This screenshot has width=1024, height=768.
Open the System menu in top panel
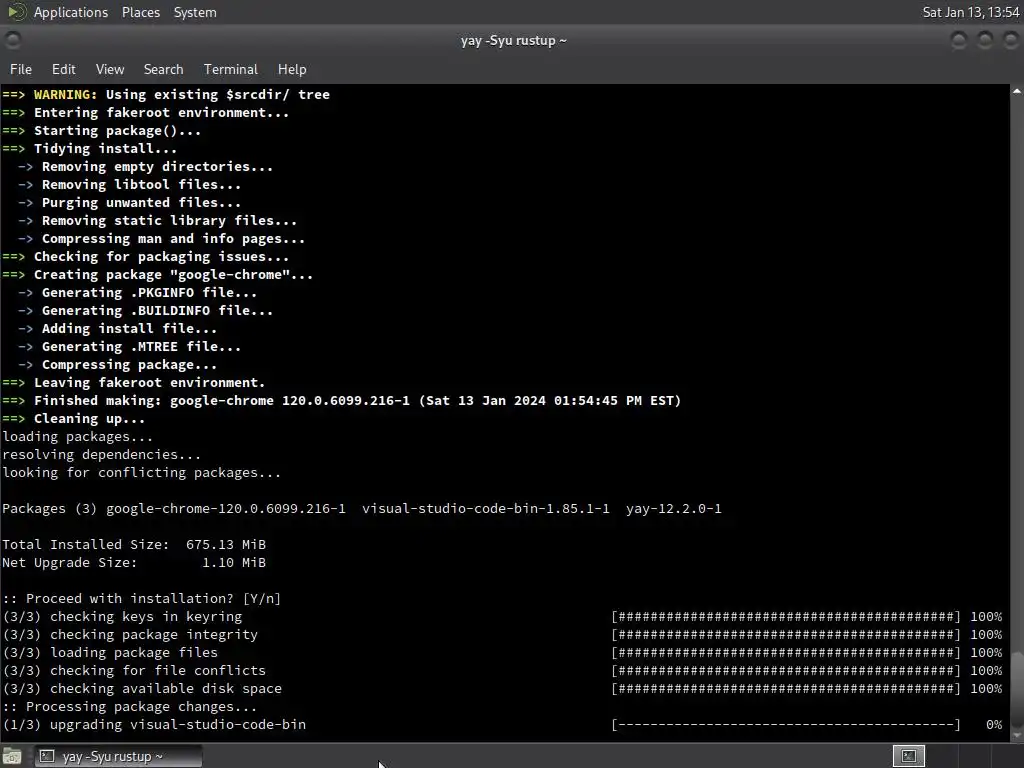(x=195, y=12)
